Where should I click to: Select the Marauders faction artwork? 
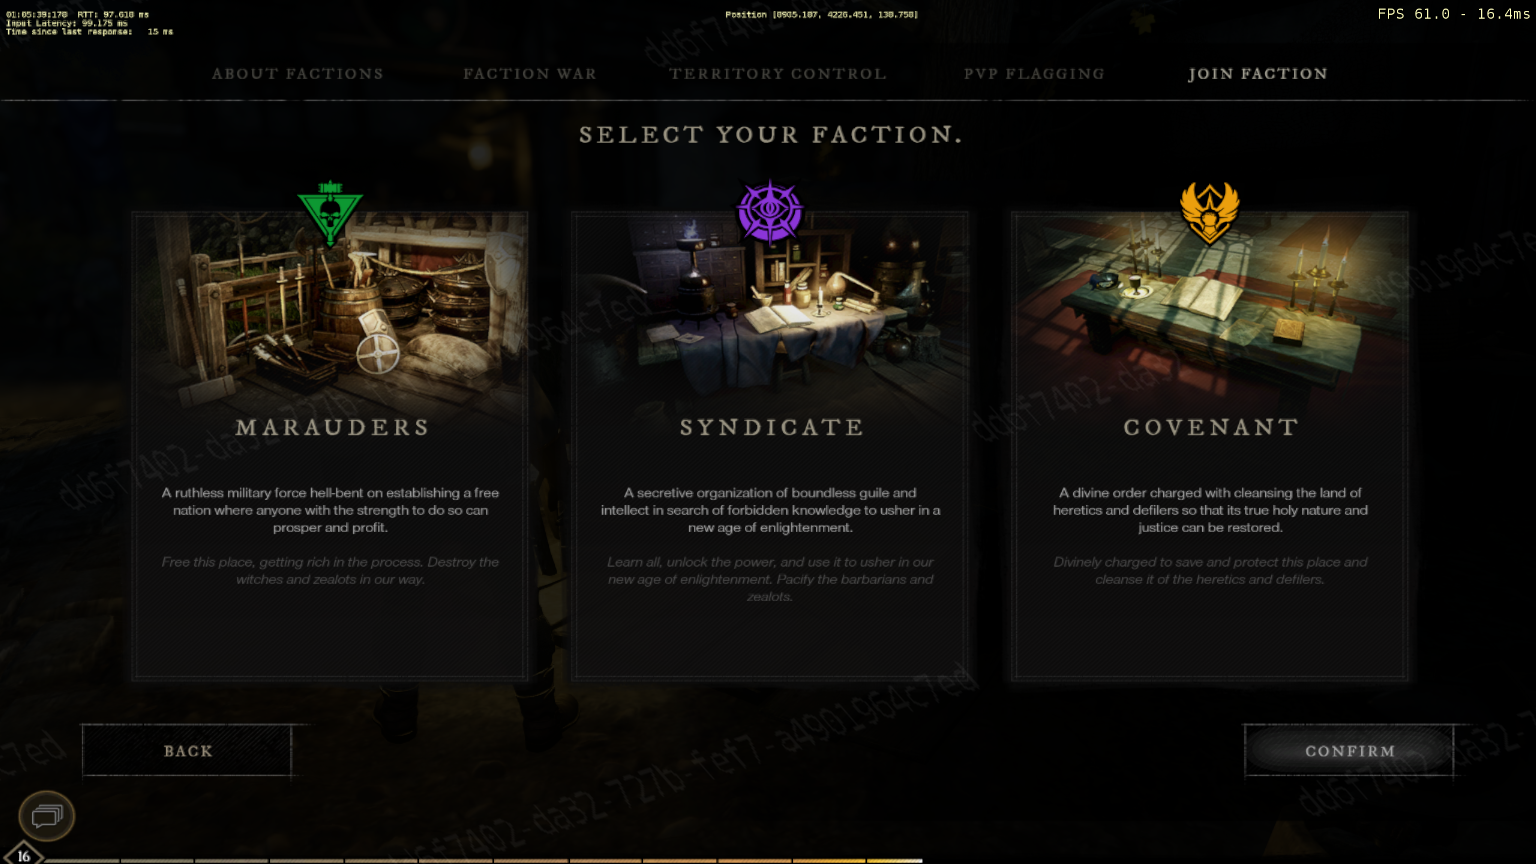(330, 310)
